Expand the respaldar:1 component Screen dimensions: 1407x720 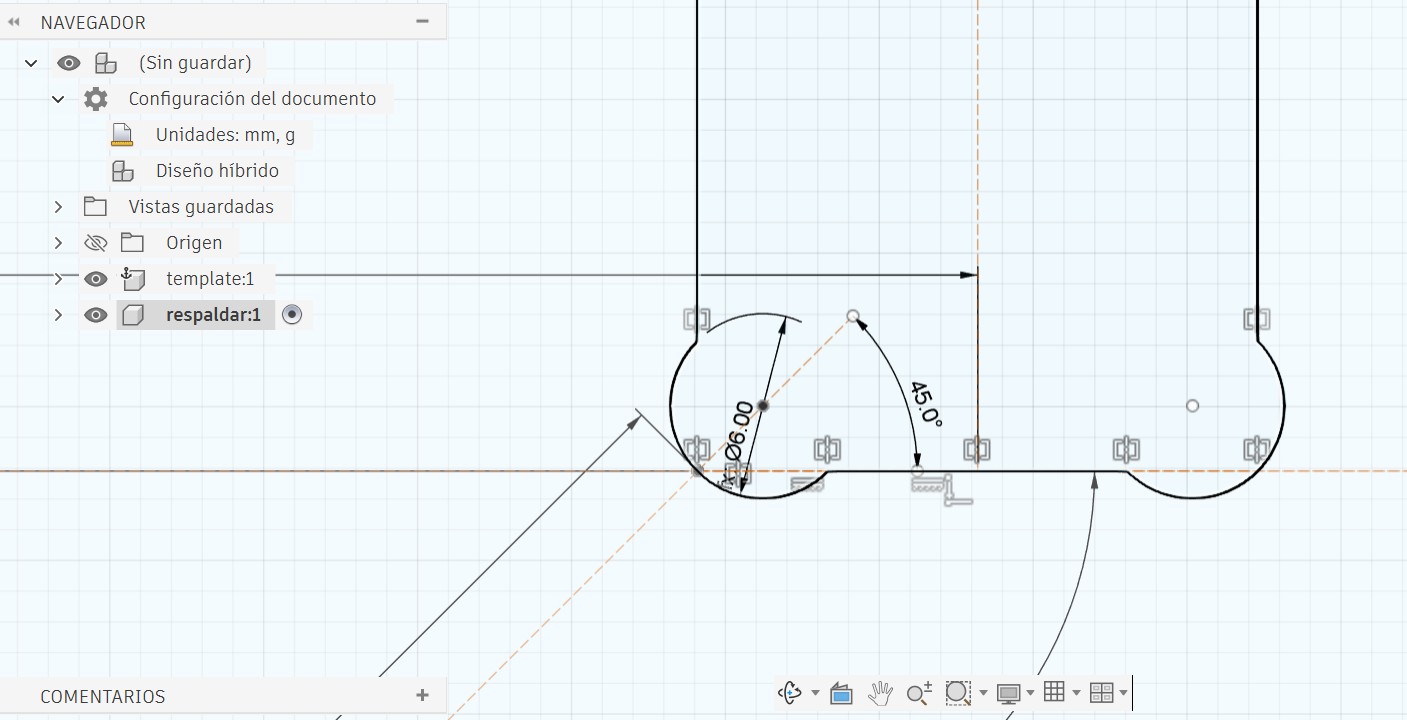click(x=58, y=315)
